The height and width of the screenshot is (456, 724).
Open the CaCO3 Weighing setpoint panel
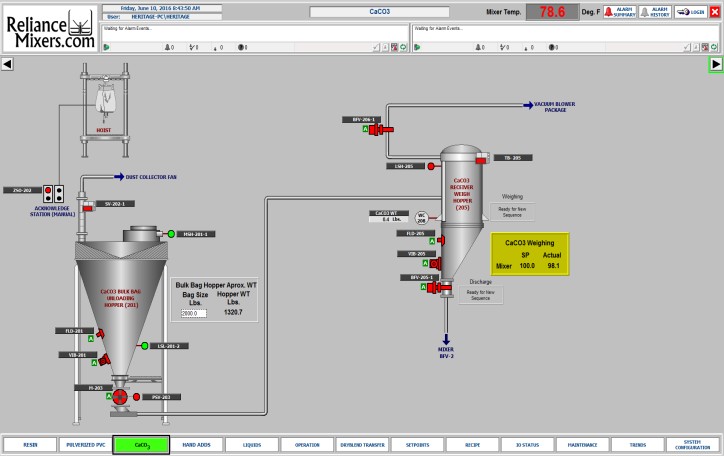tap(529, 254)
